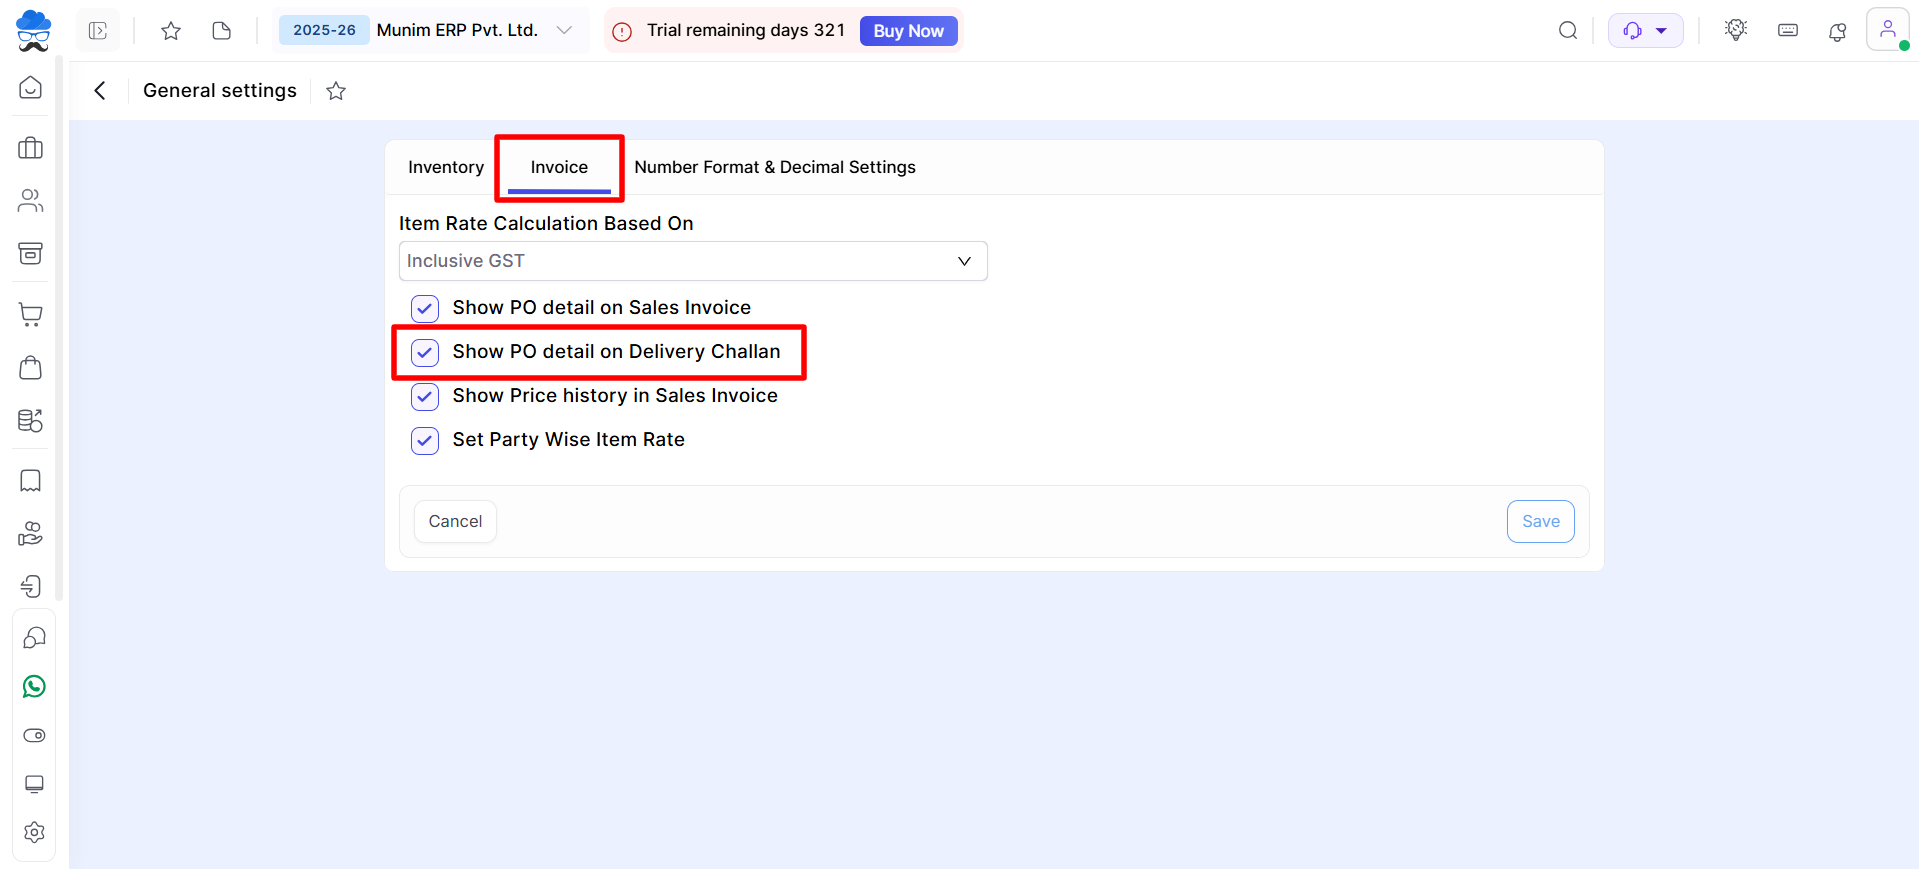Click the lightbulb ideas icon
This screenshot has height=869, width=1919.
[x=1736, y=31]
